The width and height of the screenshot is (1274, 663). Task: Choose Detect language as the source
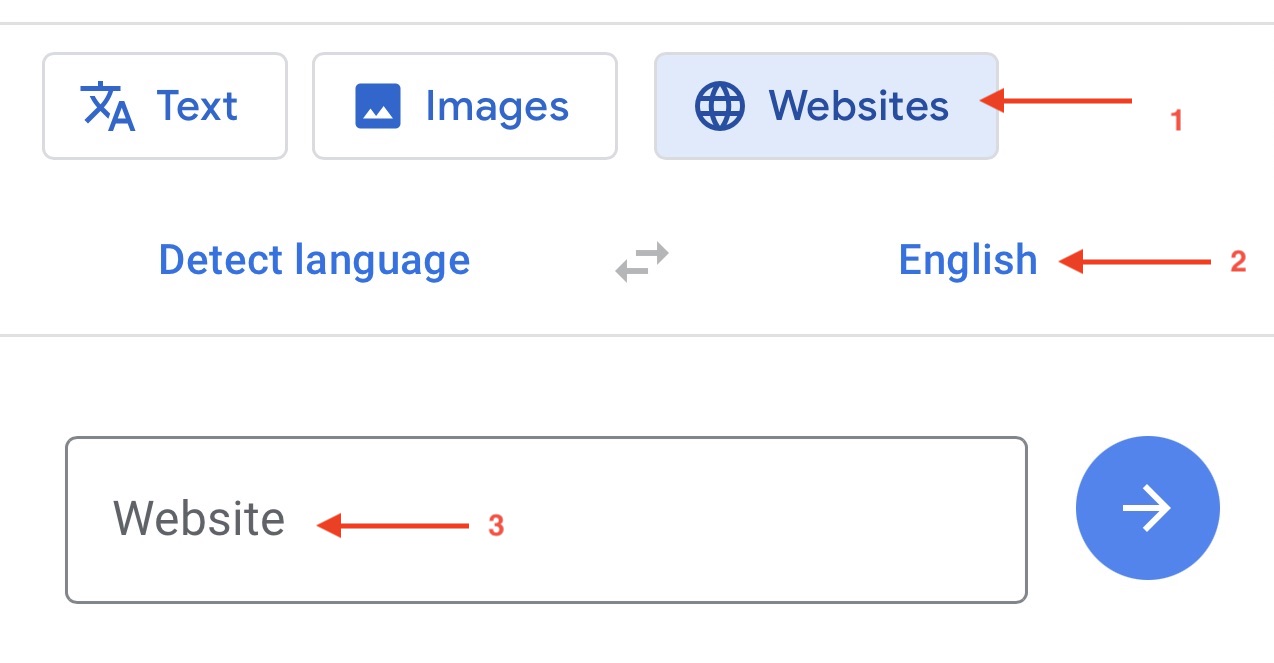(314, 261)
